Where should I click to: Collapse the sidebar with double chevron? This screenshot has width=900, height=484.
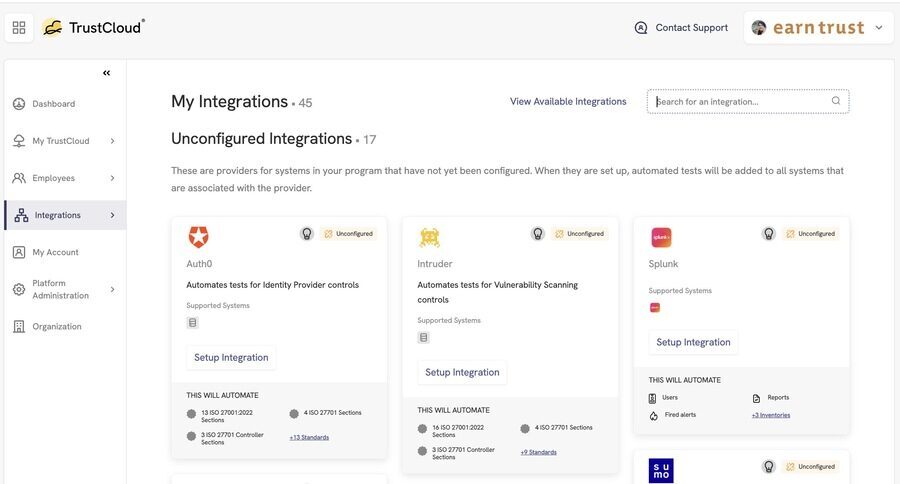pyautogui.click(x=106, y=73)
